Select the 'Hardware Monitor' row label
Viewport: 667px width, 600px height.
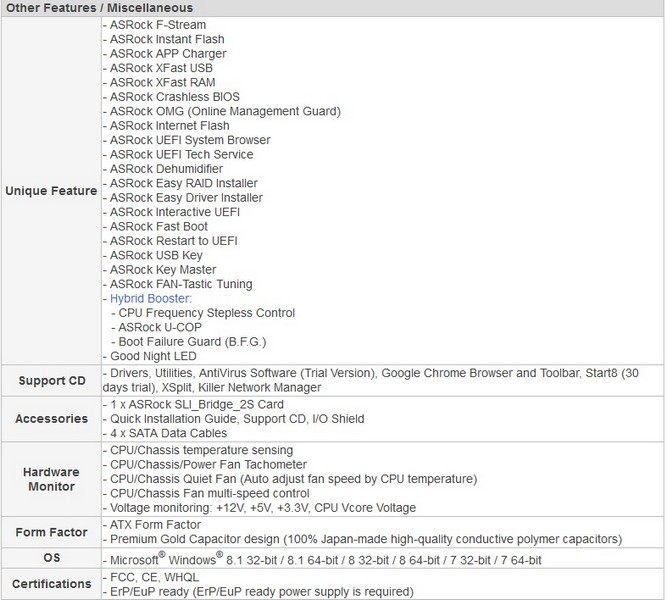(51, 479)
